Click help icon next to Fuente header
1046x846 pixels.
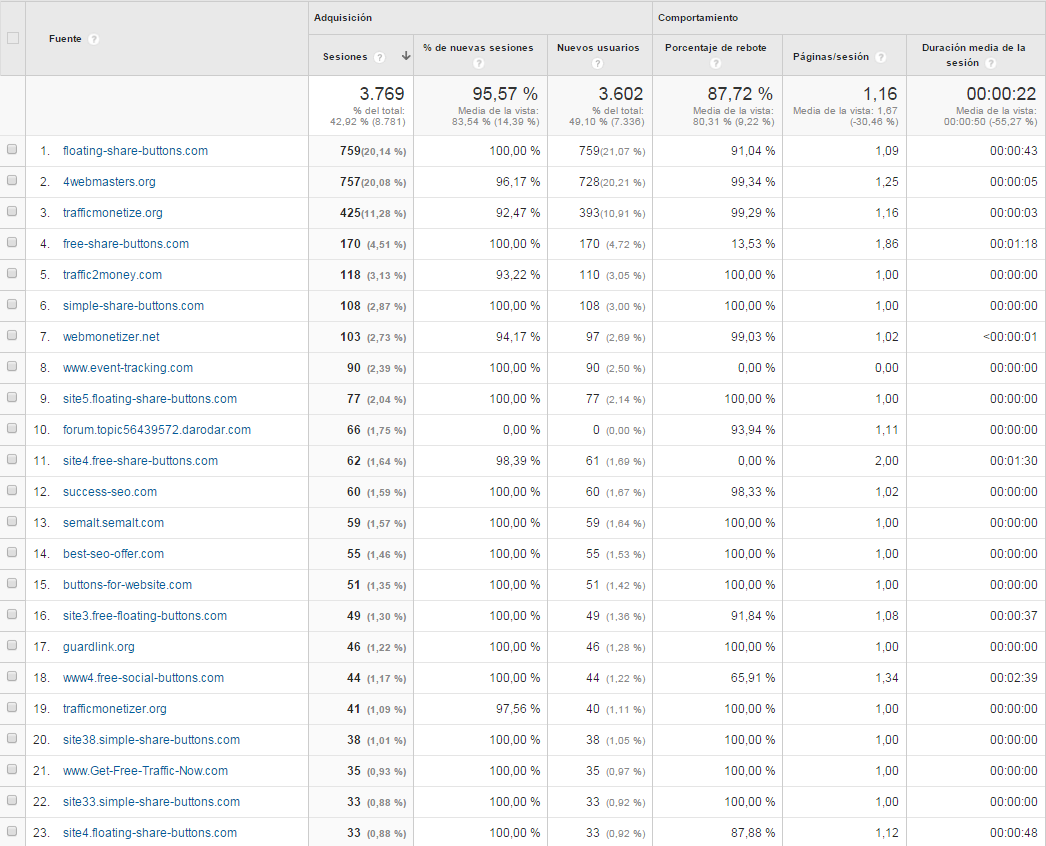tap(94, 40)
